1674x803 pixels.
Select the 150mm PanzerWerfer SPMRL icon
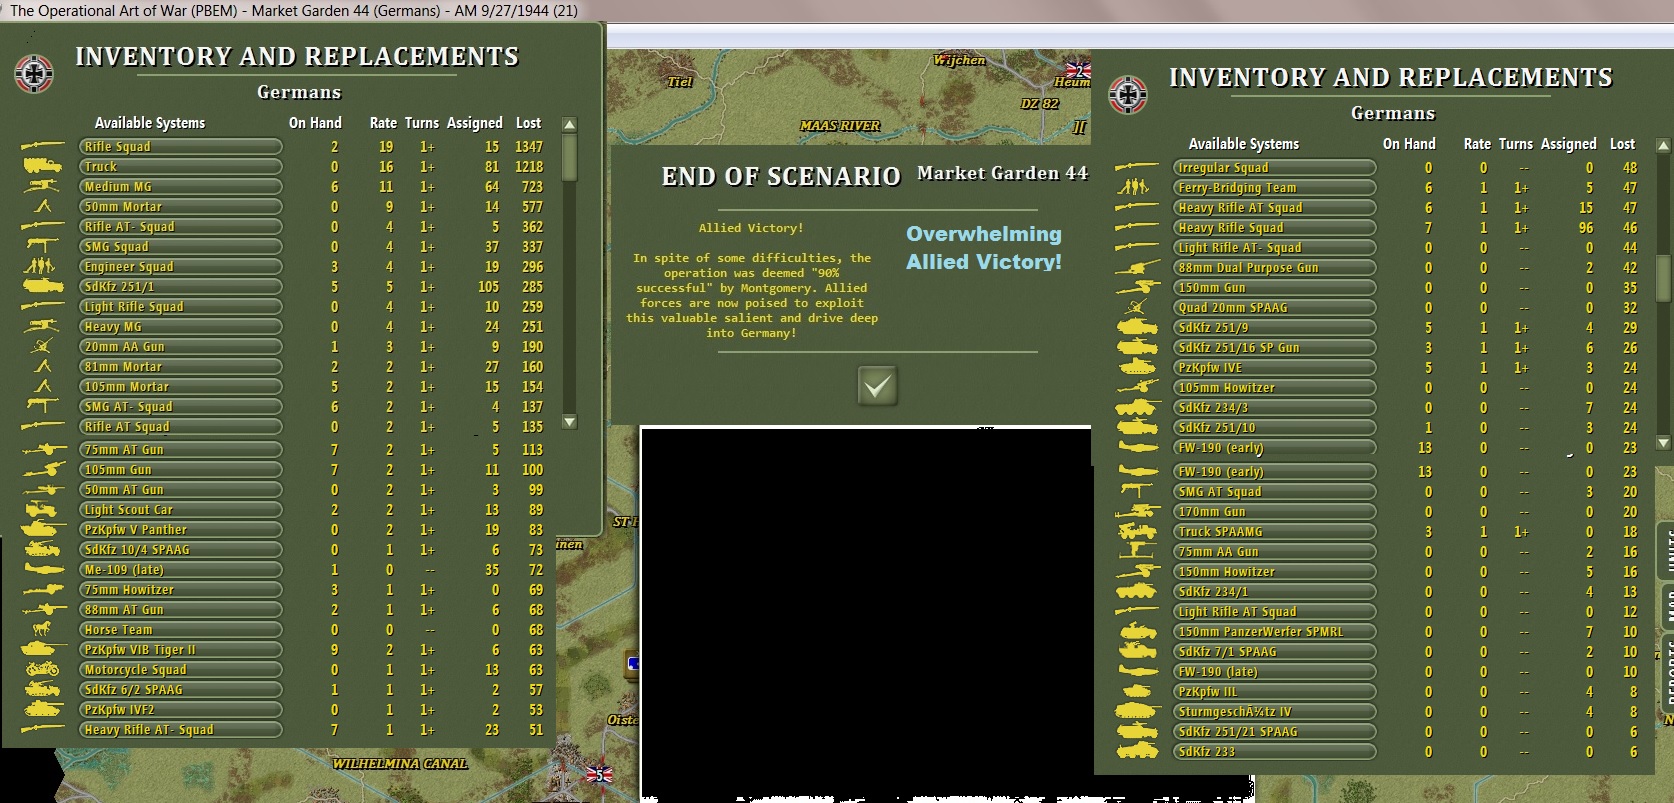(1136, 632)
